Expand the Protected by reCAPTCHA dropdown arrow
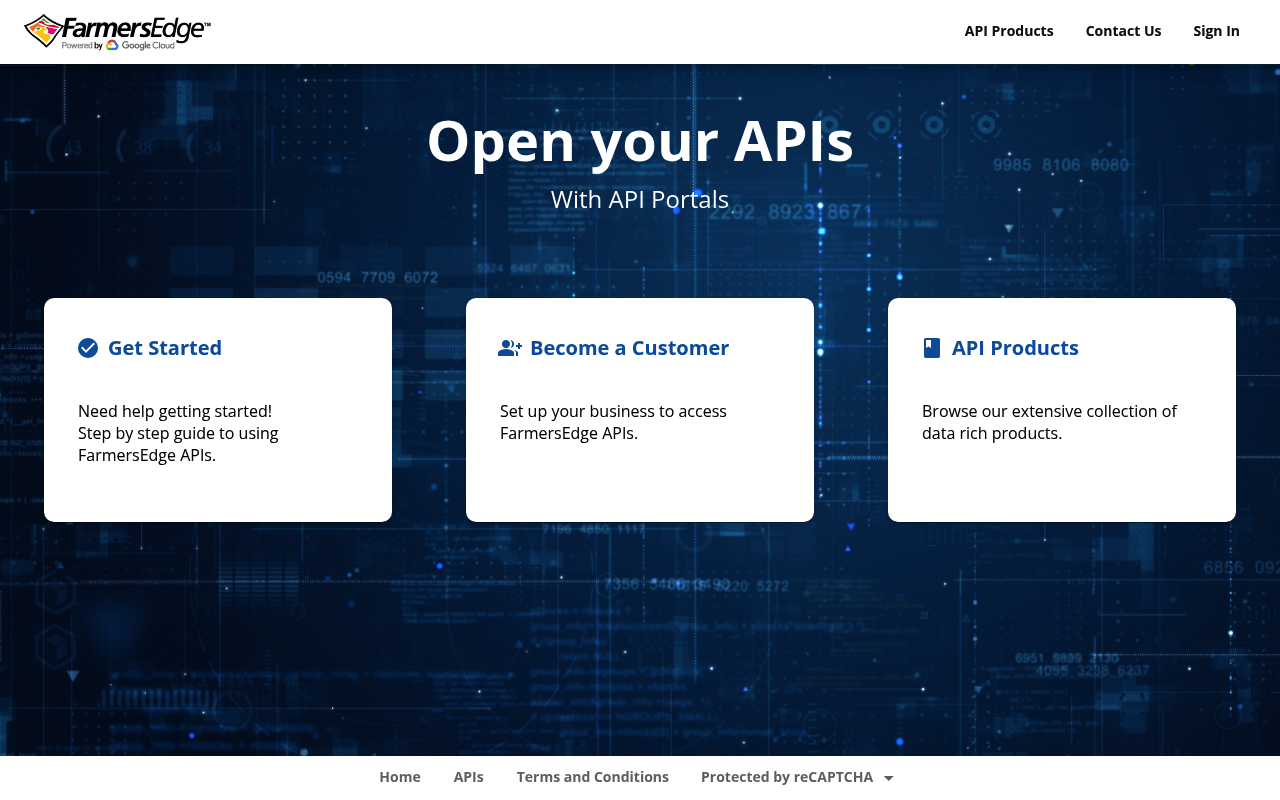Screen dimensions: 1280x800 click(888, 778)
